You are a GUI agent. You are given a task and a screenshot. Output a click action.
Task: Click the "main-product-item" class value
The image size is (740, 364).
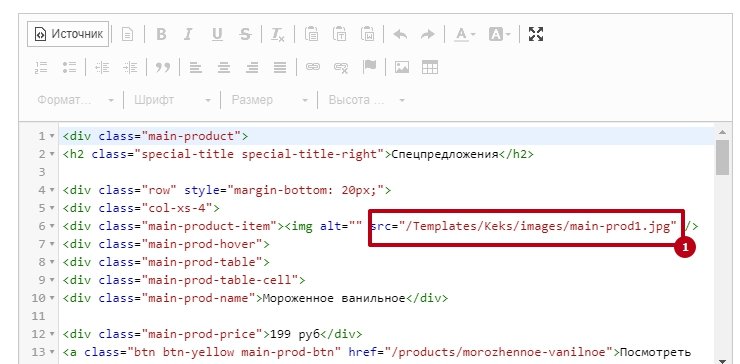click(x=209, y=227)
